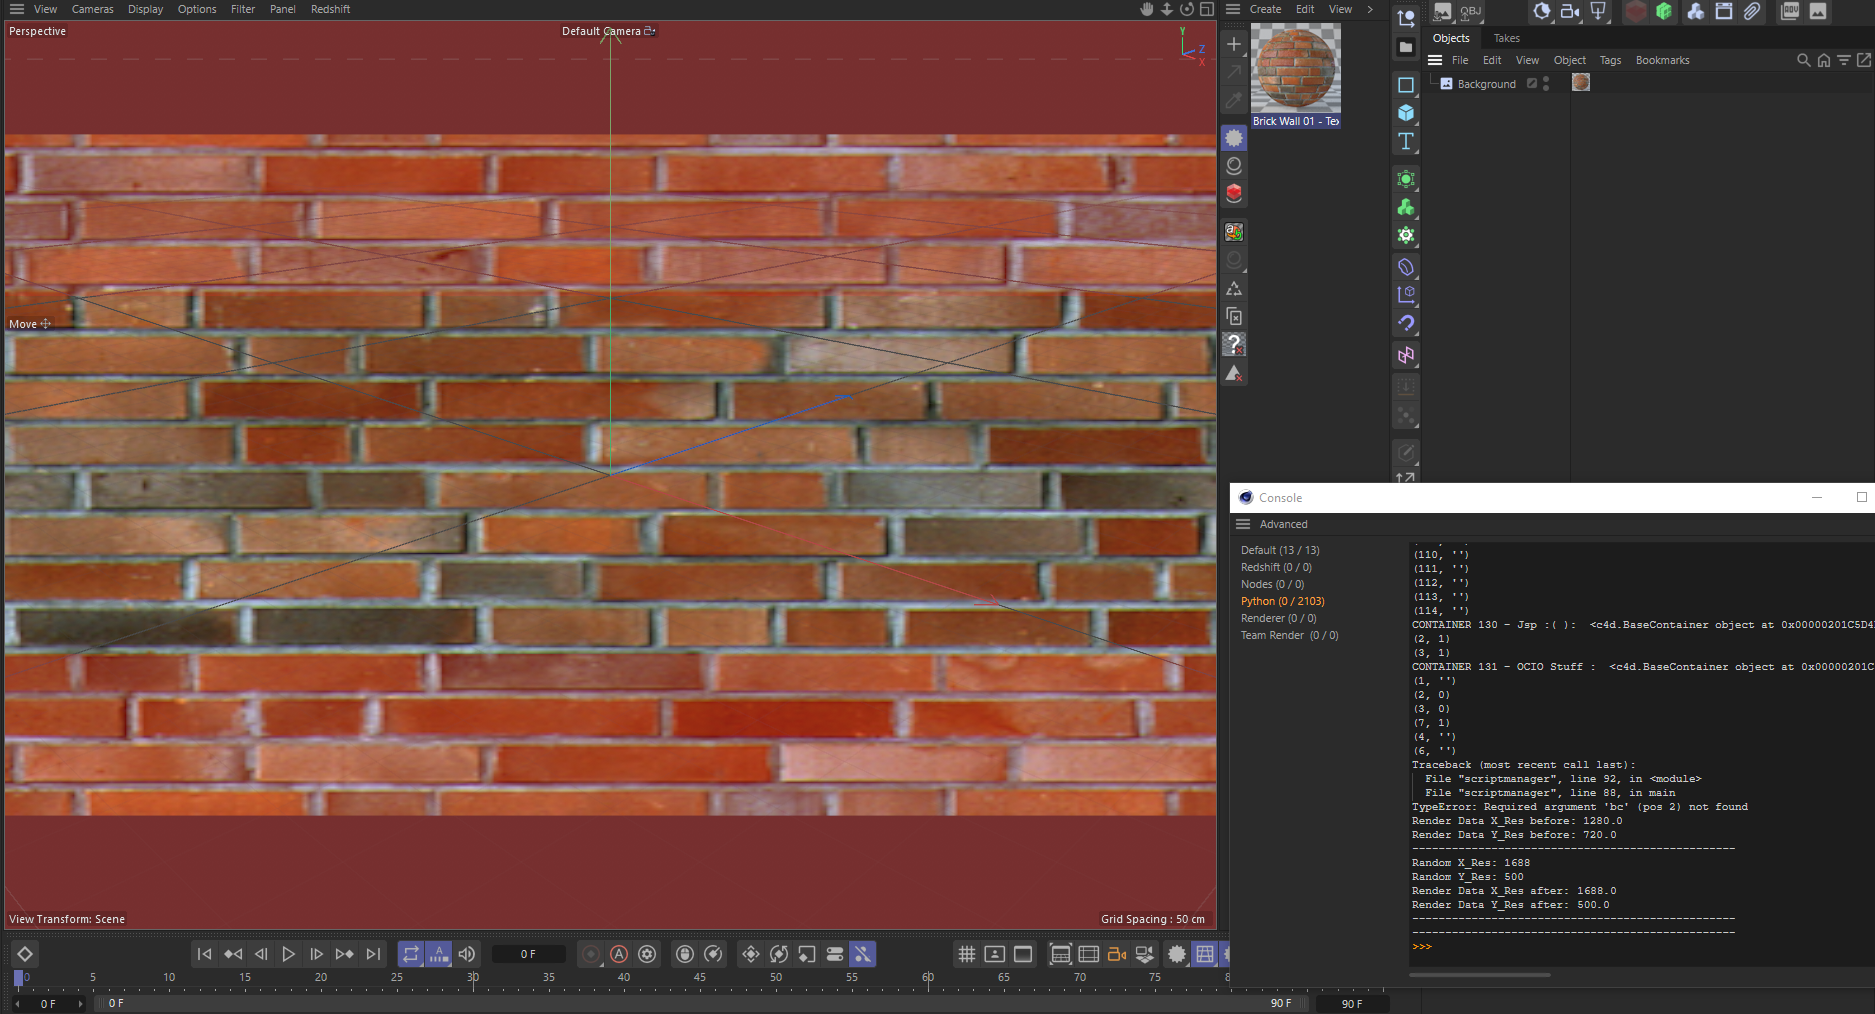The image size is (1875, 1014).
Task: Click the home icon in Object Manager
Action: pyautogui.click(x=1824, y=60)
